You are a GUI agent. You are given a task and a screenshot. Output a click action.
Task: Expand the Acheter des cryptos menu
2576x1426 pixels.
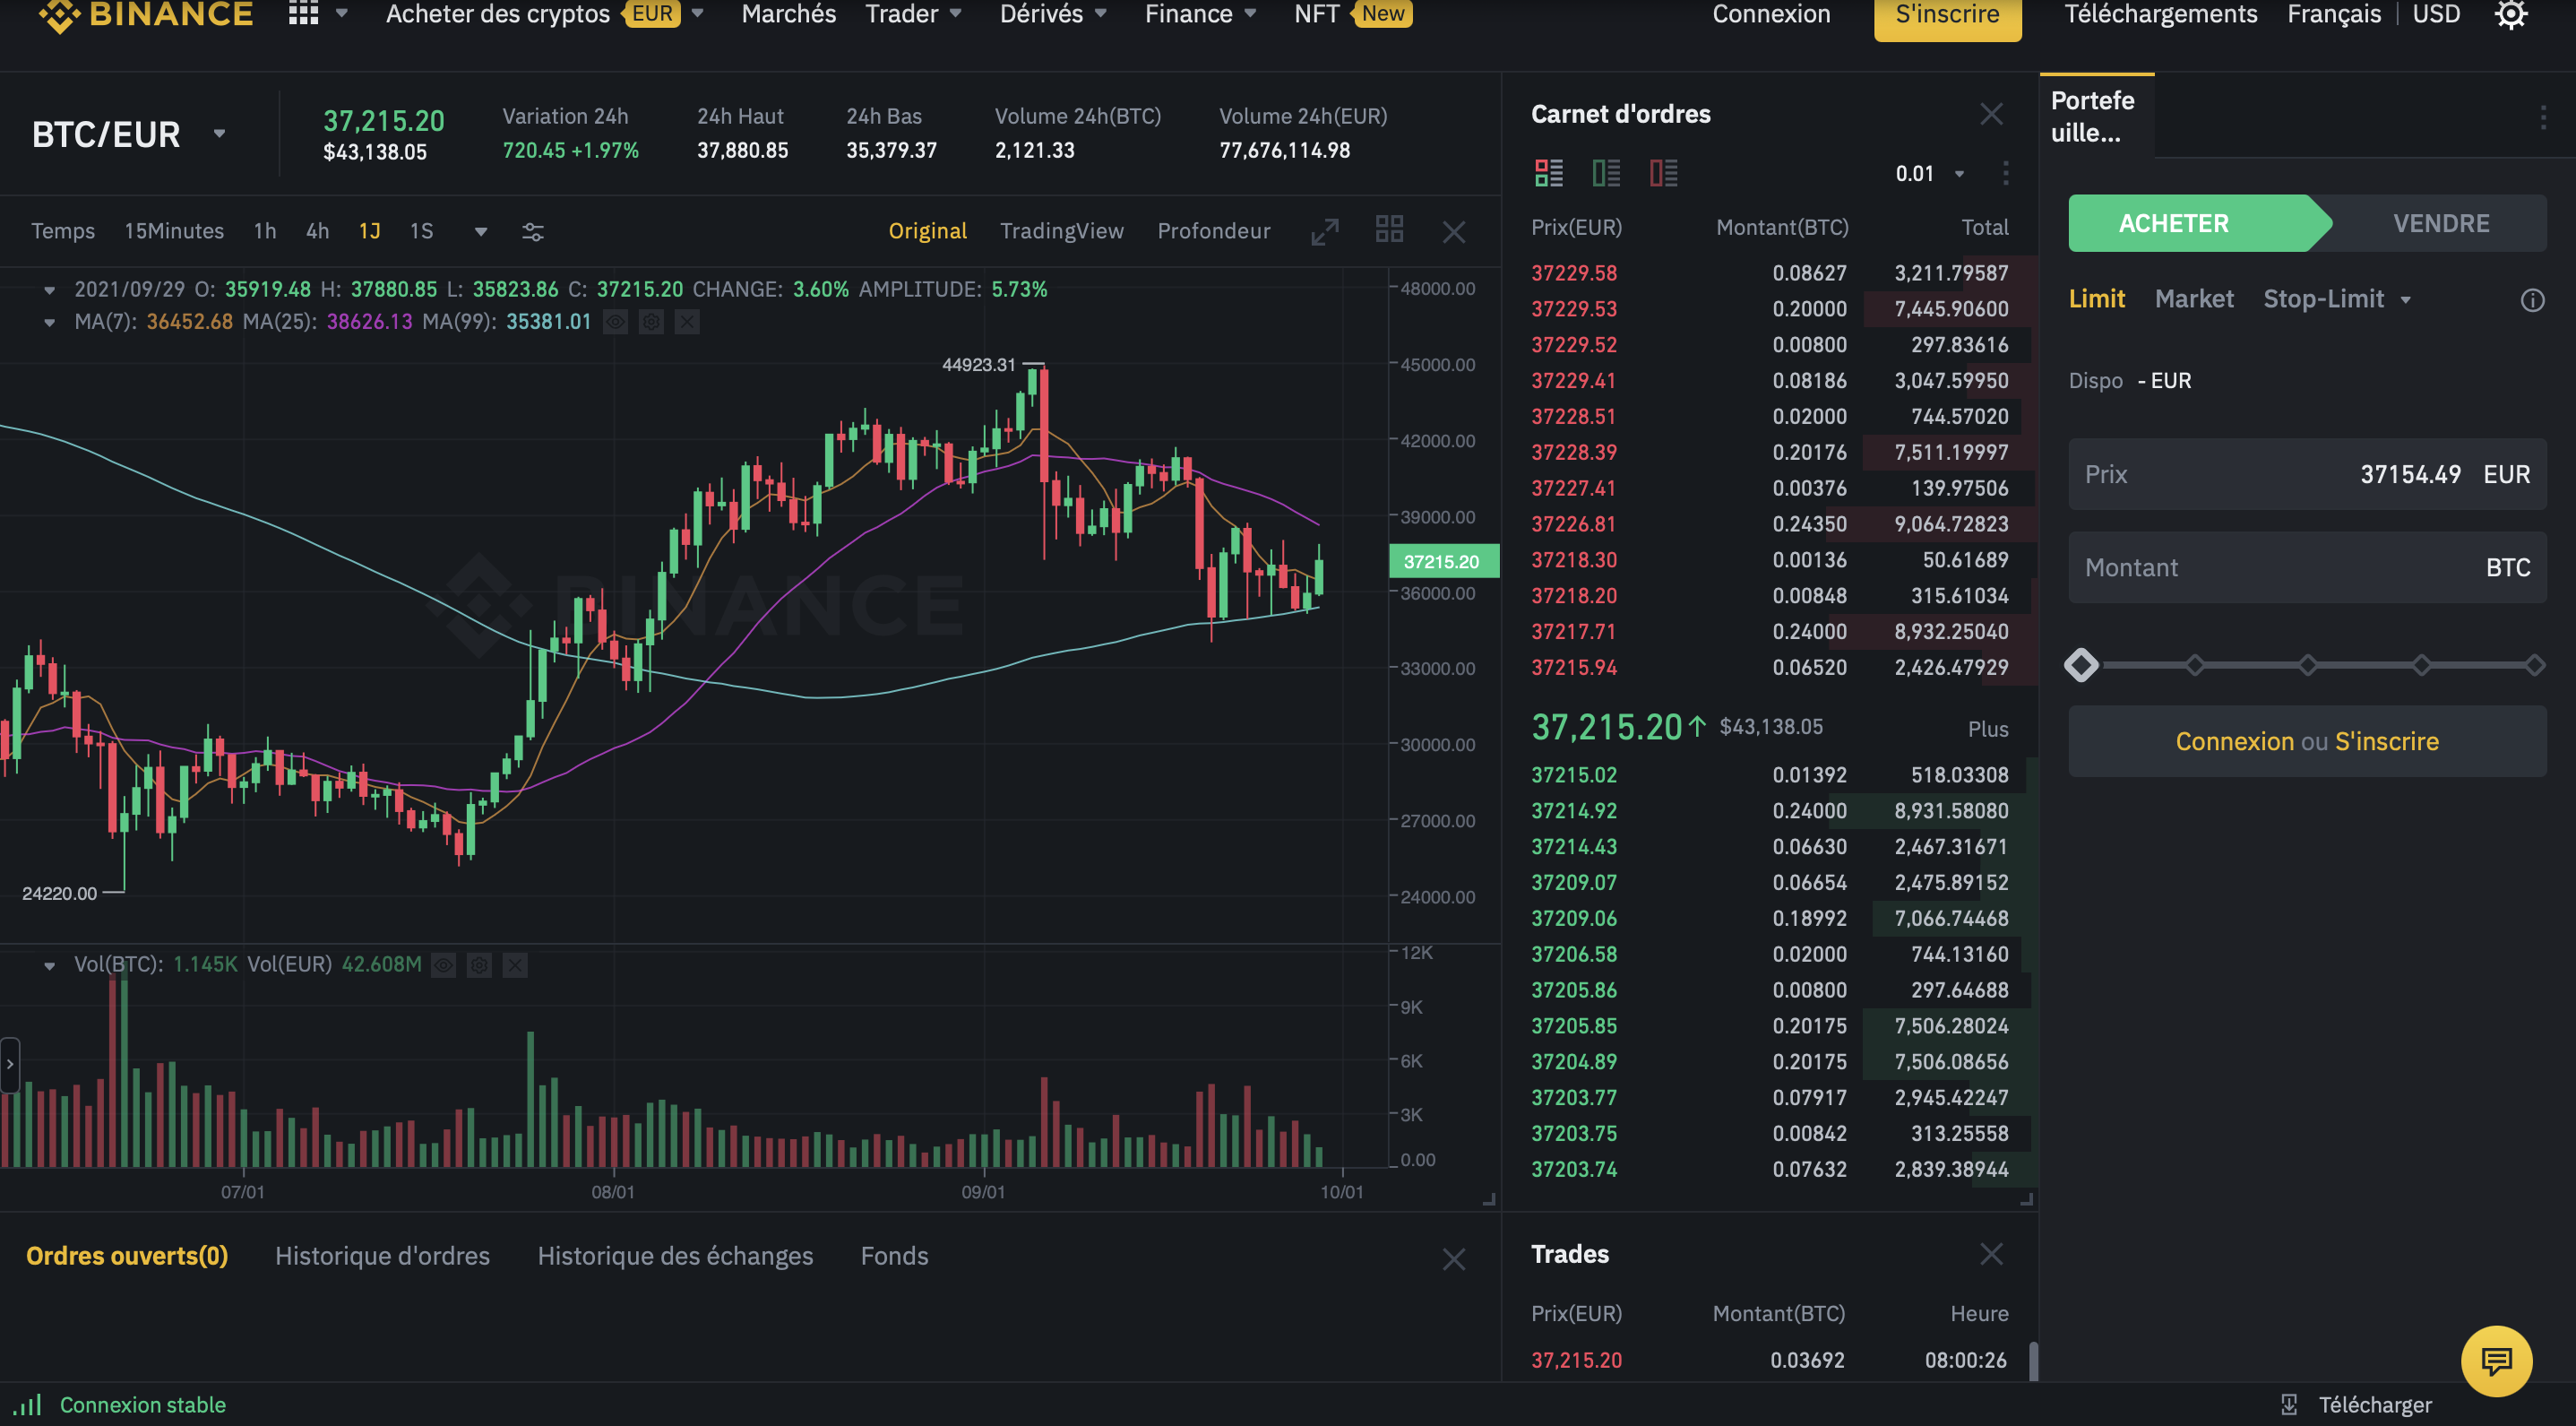[x=544, y=14]
